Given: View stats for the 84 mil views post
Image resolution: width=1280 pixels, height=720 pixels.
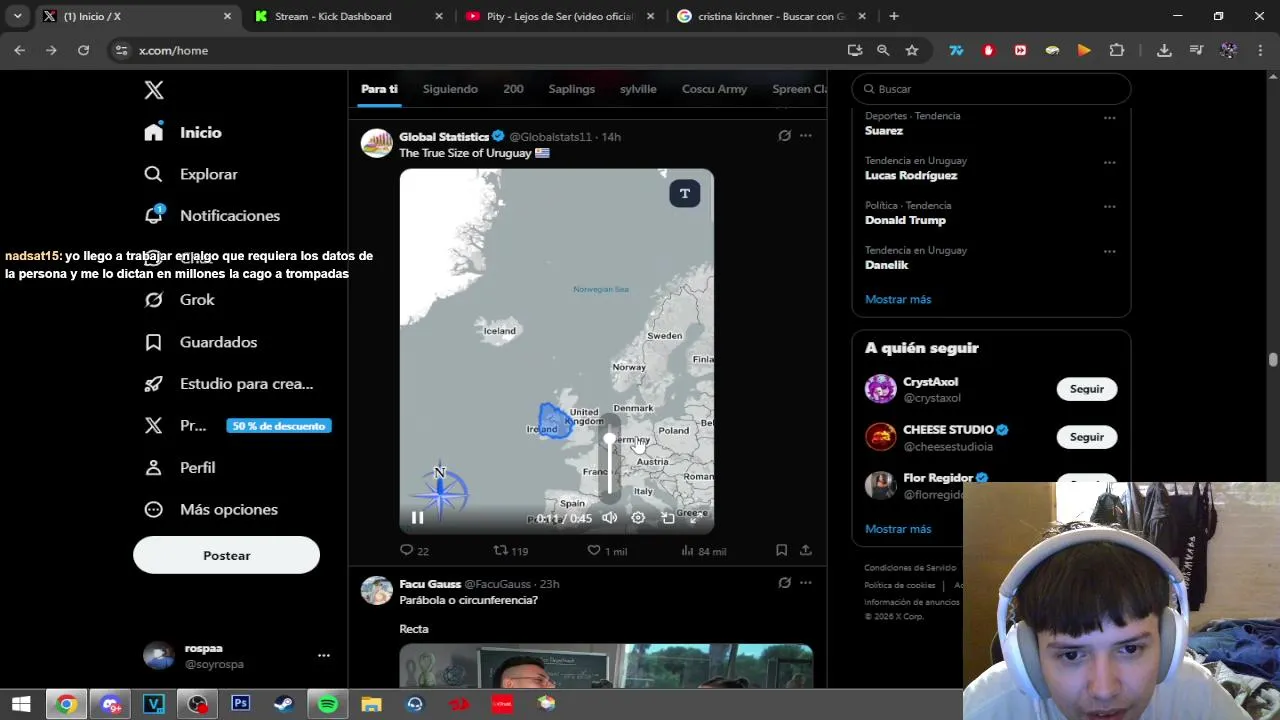Looking at the screenshot, I should [x=703, y=551].
